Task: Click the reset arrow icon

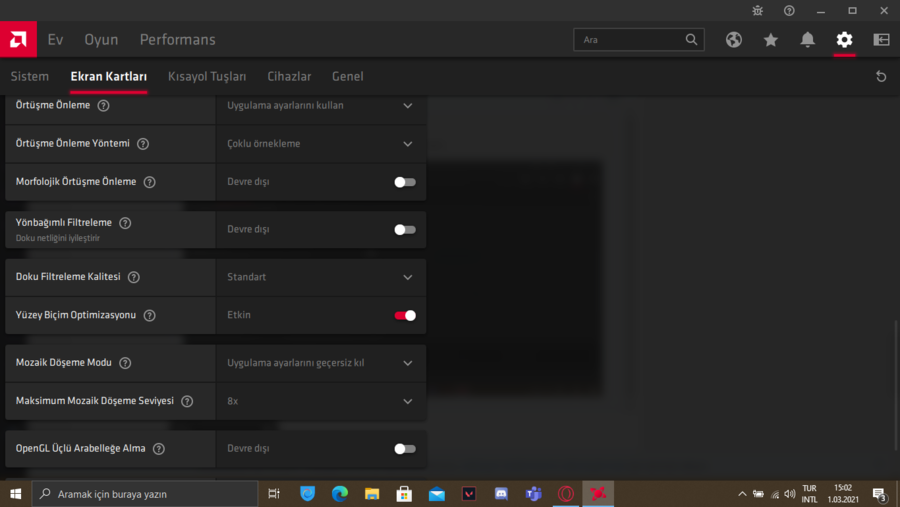Action: click(x=881, y=76)
